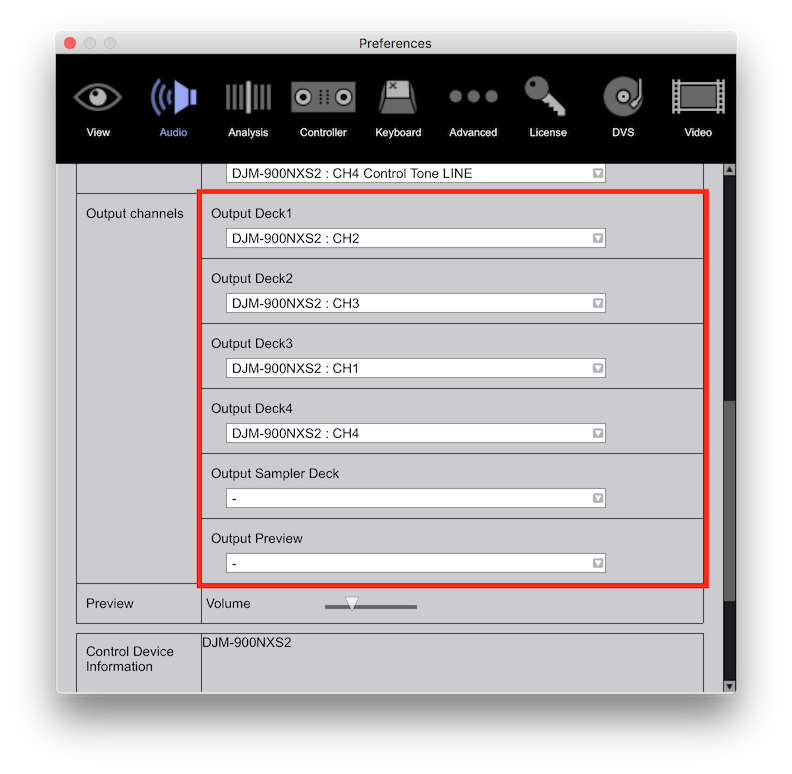Click the Preview row label
Image resolution: width=792 pixels, height=774 pixels.
click(x=110, y=603)
